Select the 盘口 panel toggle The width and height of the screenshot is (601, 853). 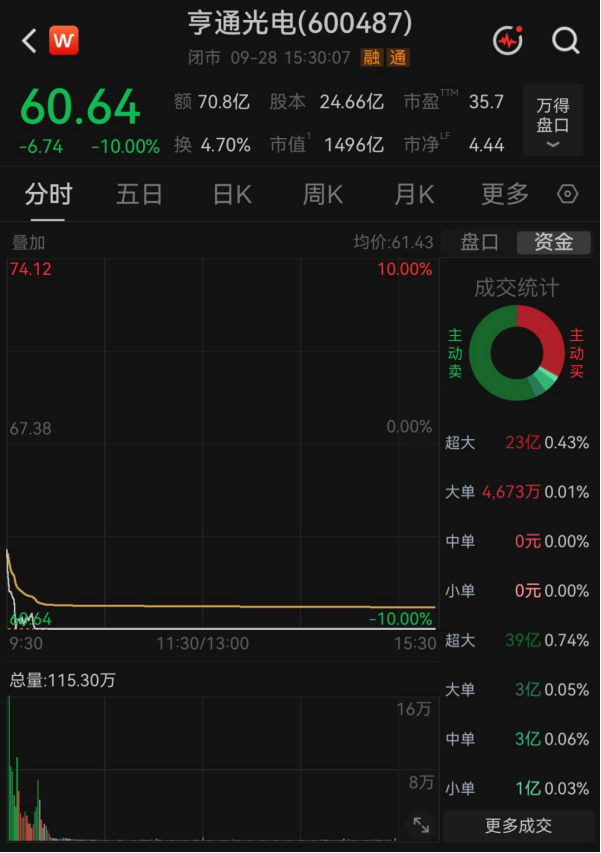tap(479, 242)
